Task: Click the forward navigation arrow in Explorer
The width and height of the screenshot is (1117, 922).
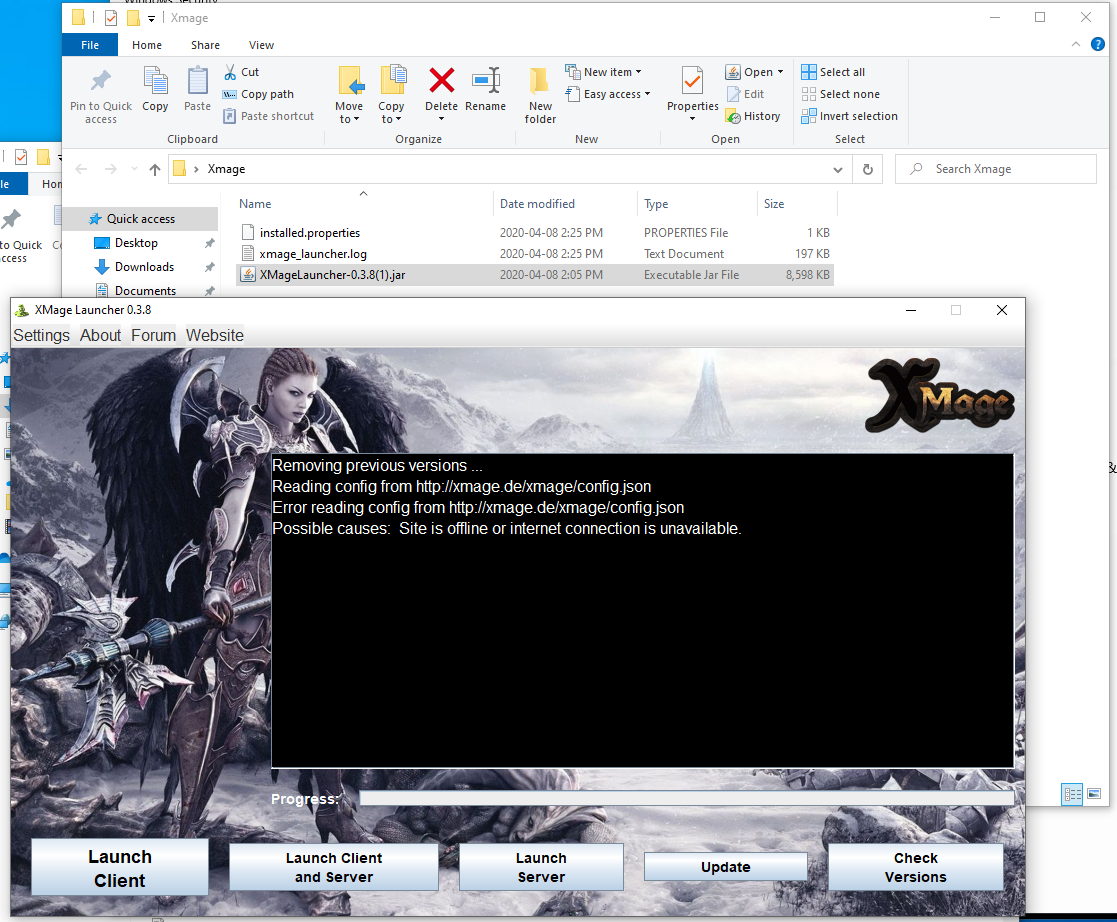Action: (110, 169)
